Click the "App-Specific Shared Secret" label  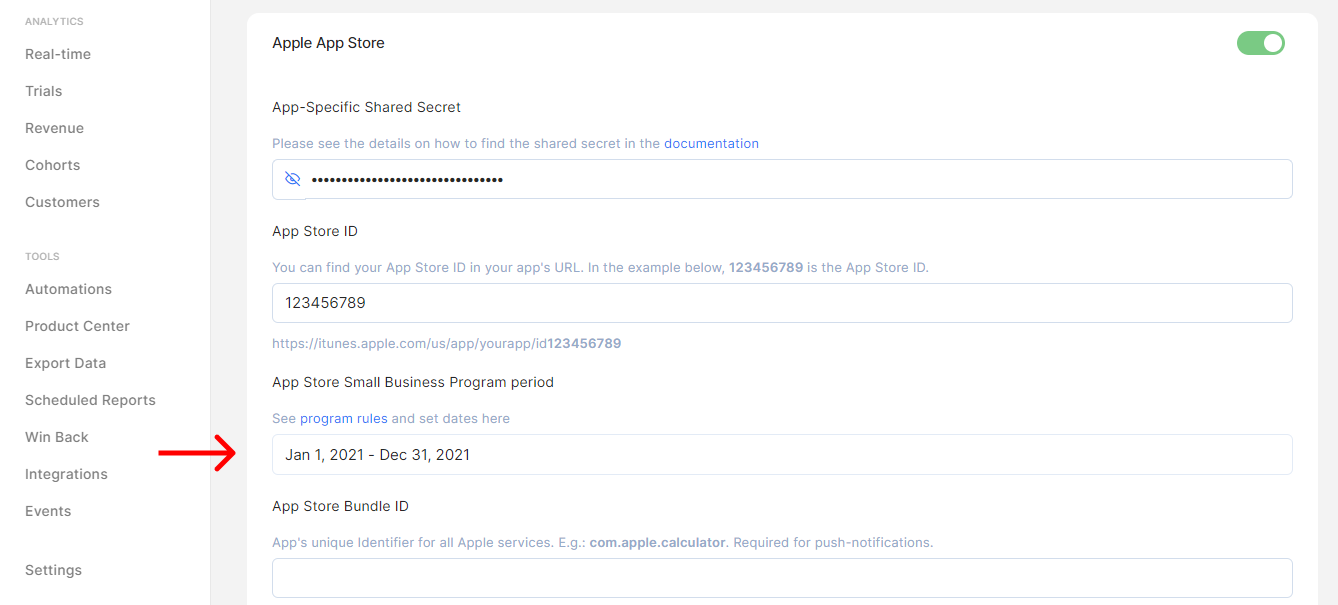pos(366,107)
